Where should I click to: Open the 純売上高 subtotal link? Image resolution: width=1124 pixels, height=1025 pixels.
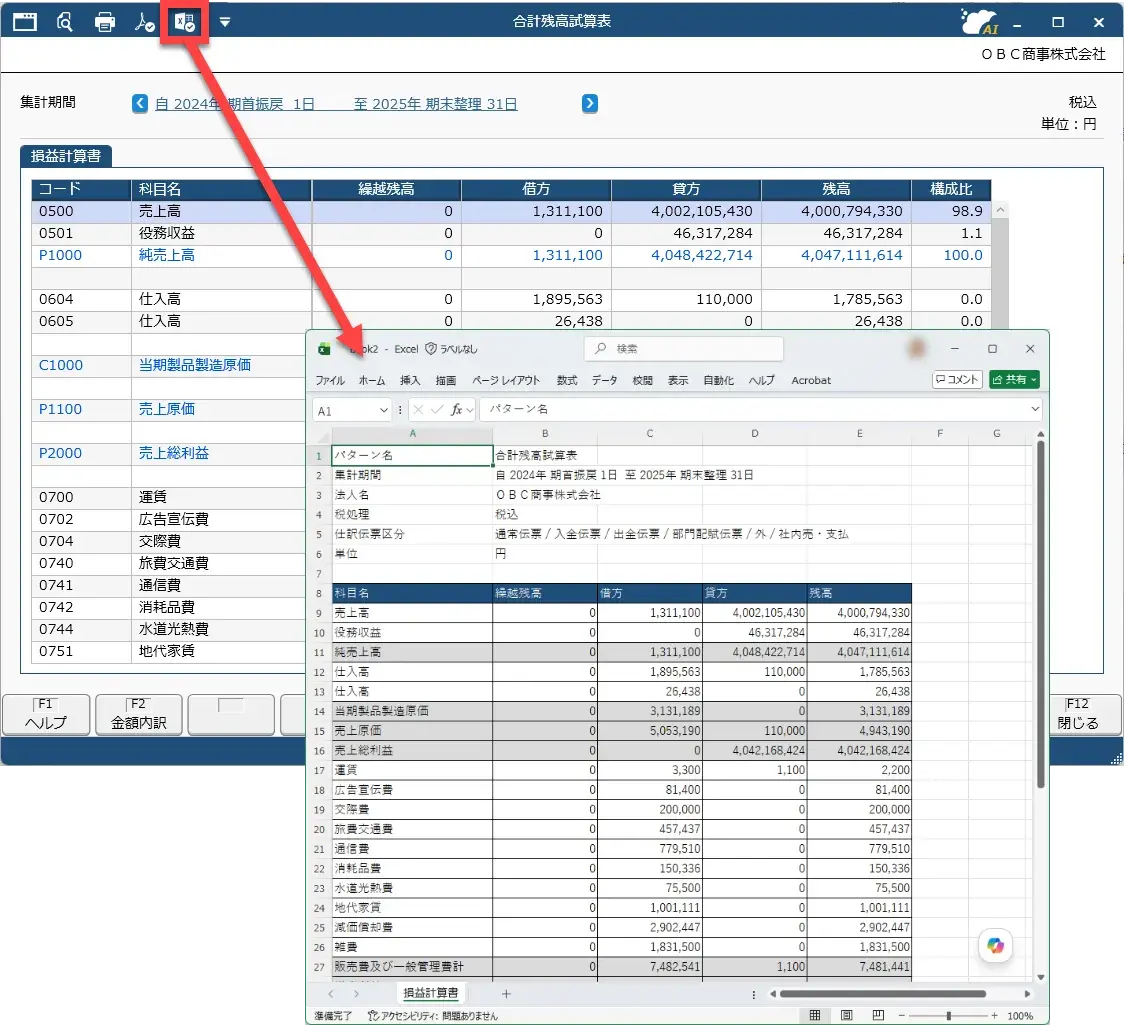tap(166, 255)
